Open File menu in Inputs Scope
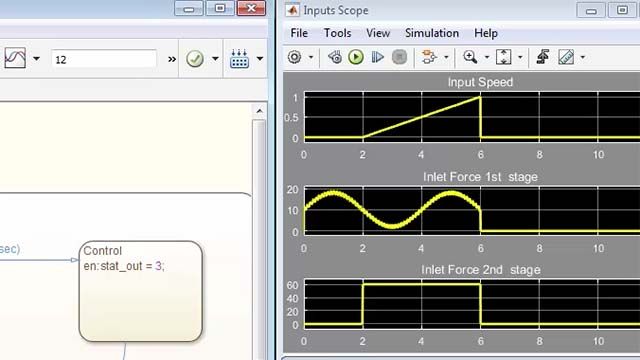The image size is (640, 360). tap(299, 33)
